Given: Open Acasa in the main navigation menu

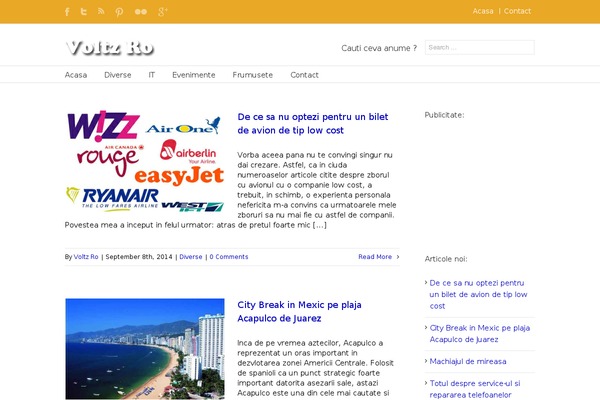Looking at the screenshot, I should point(76,75).
